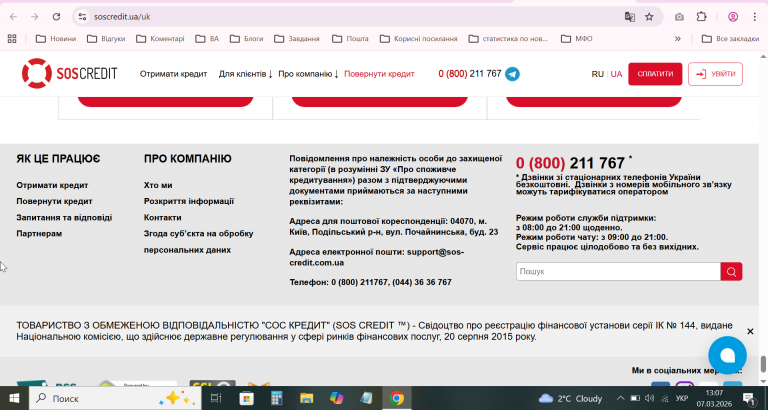Open the Chrome profile avatar

tap(733, 17)
